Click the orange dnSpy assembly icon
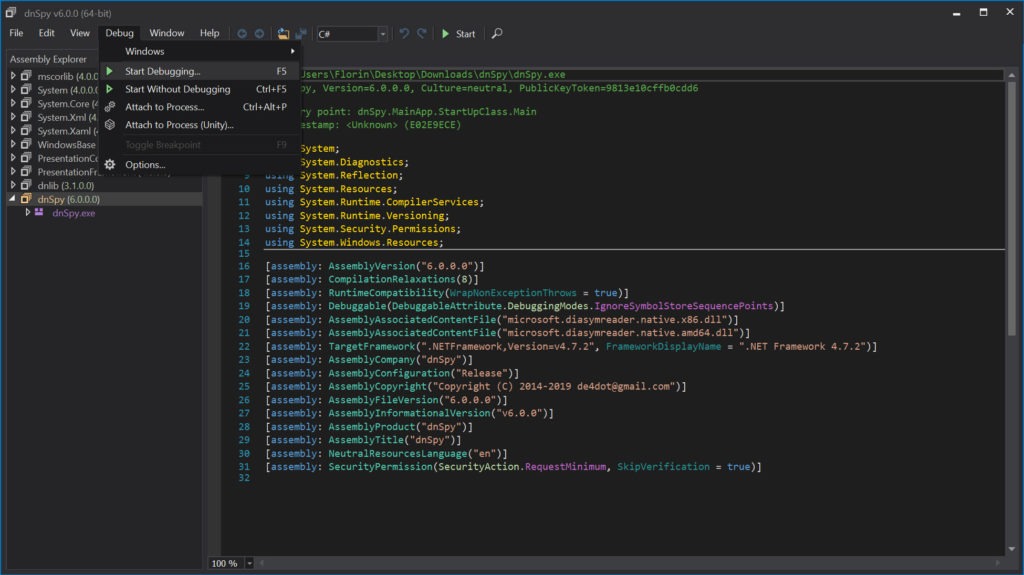 tap(26, 199)
